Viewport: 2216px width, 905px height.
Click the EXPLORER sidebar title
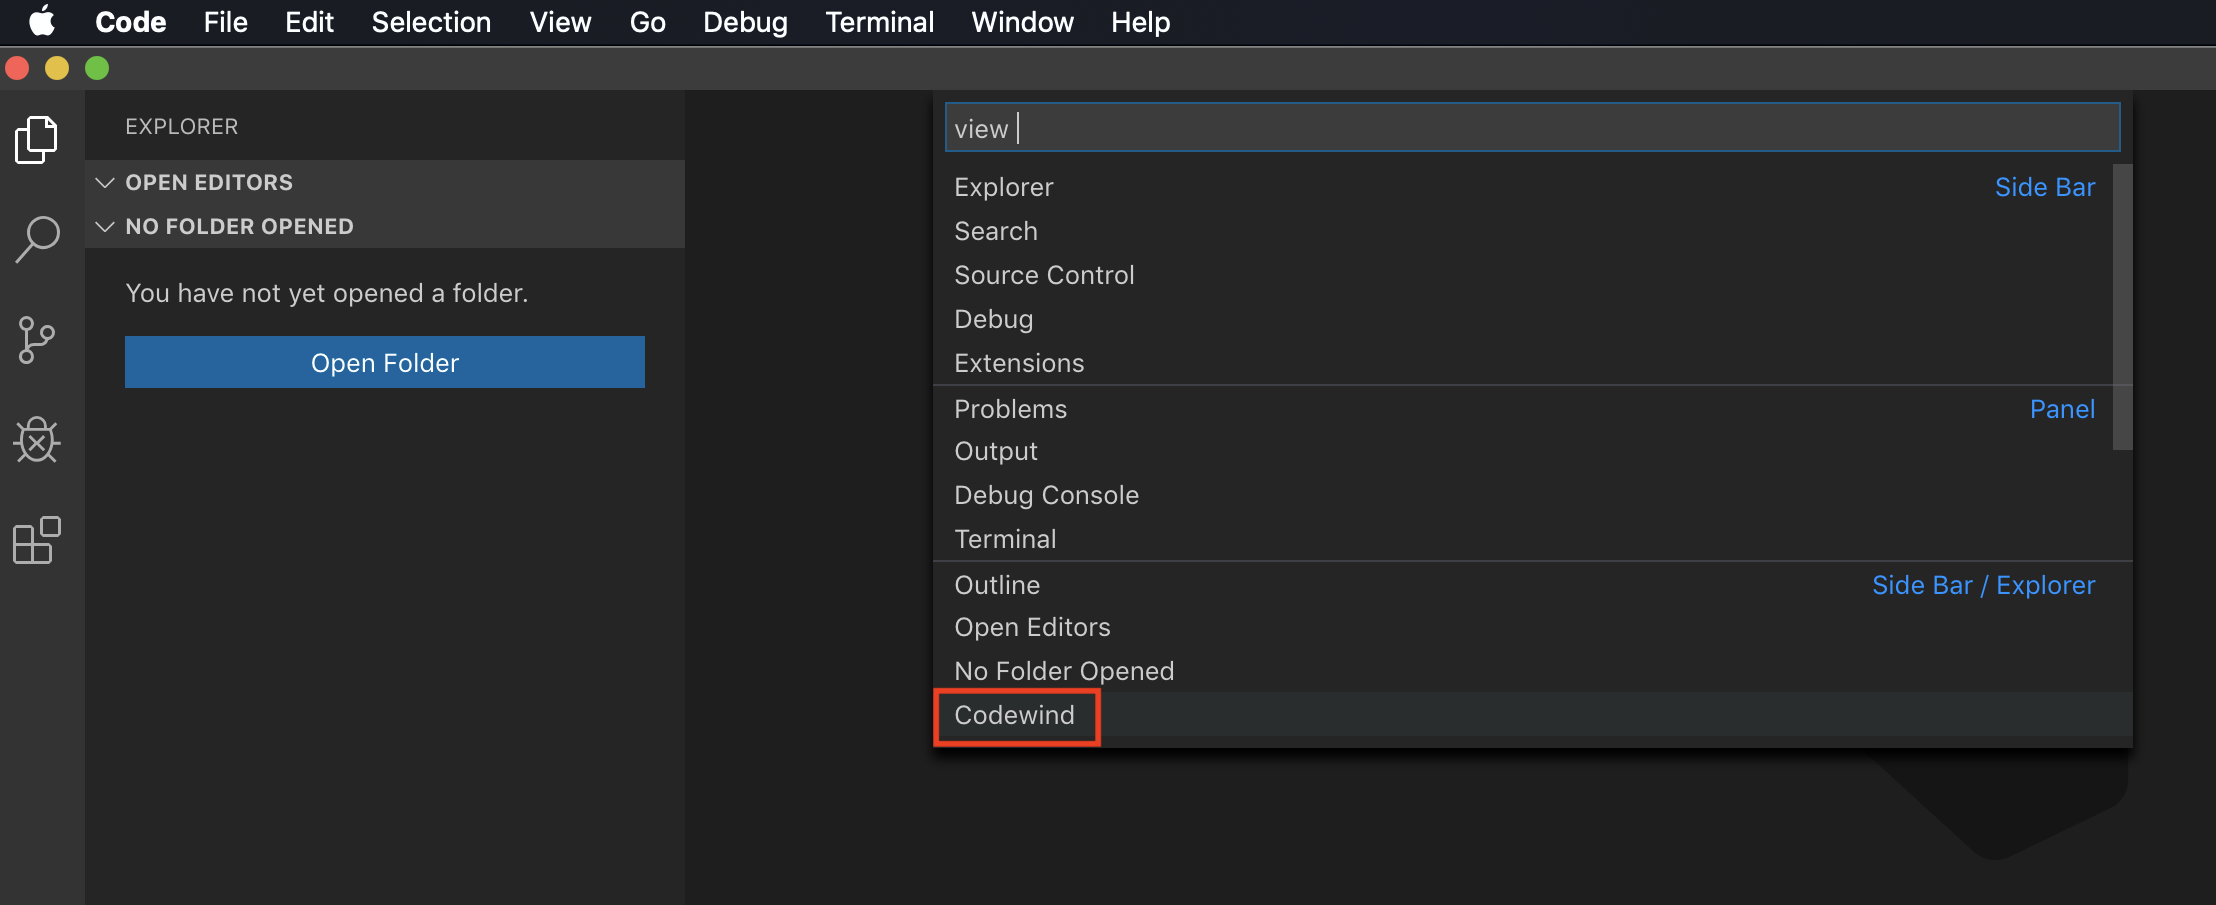pos(182,127)
